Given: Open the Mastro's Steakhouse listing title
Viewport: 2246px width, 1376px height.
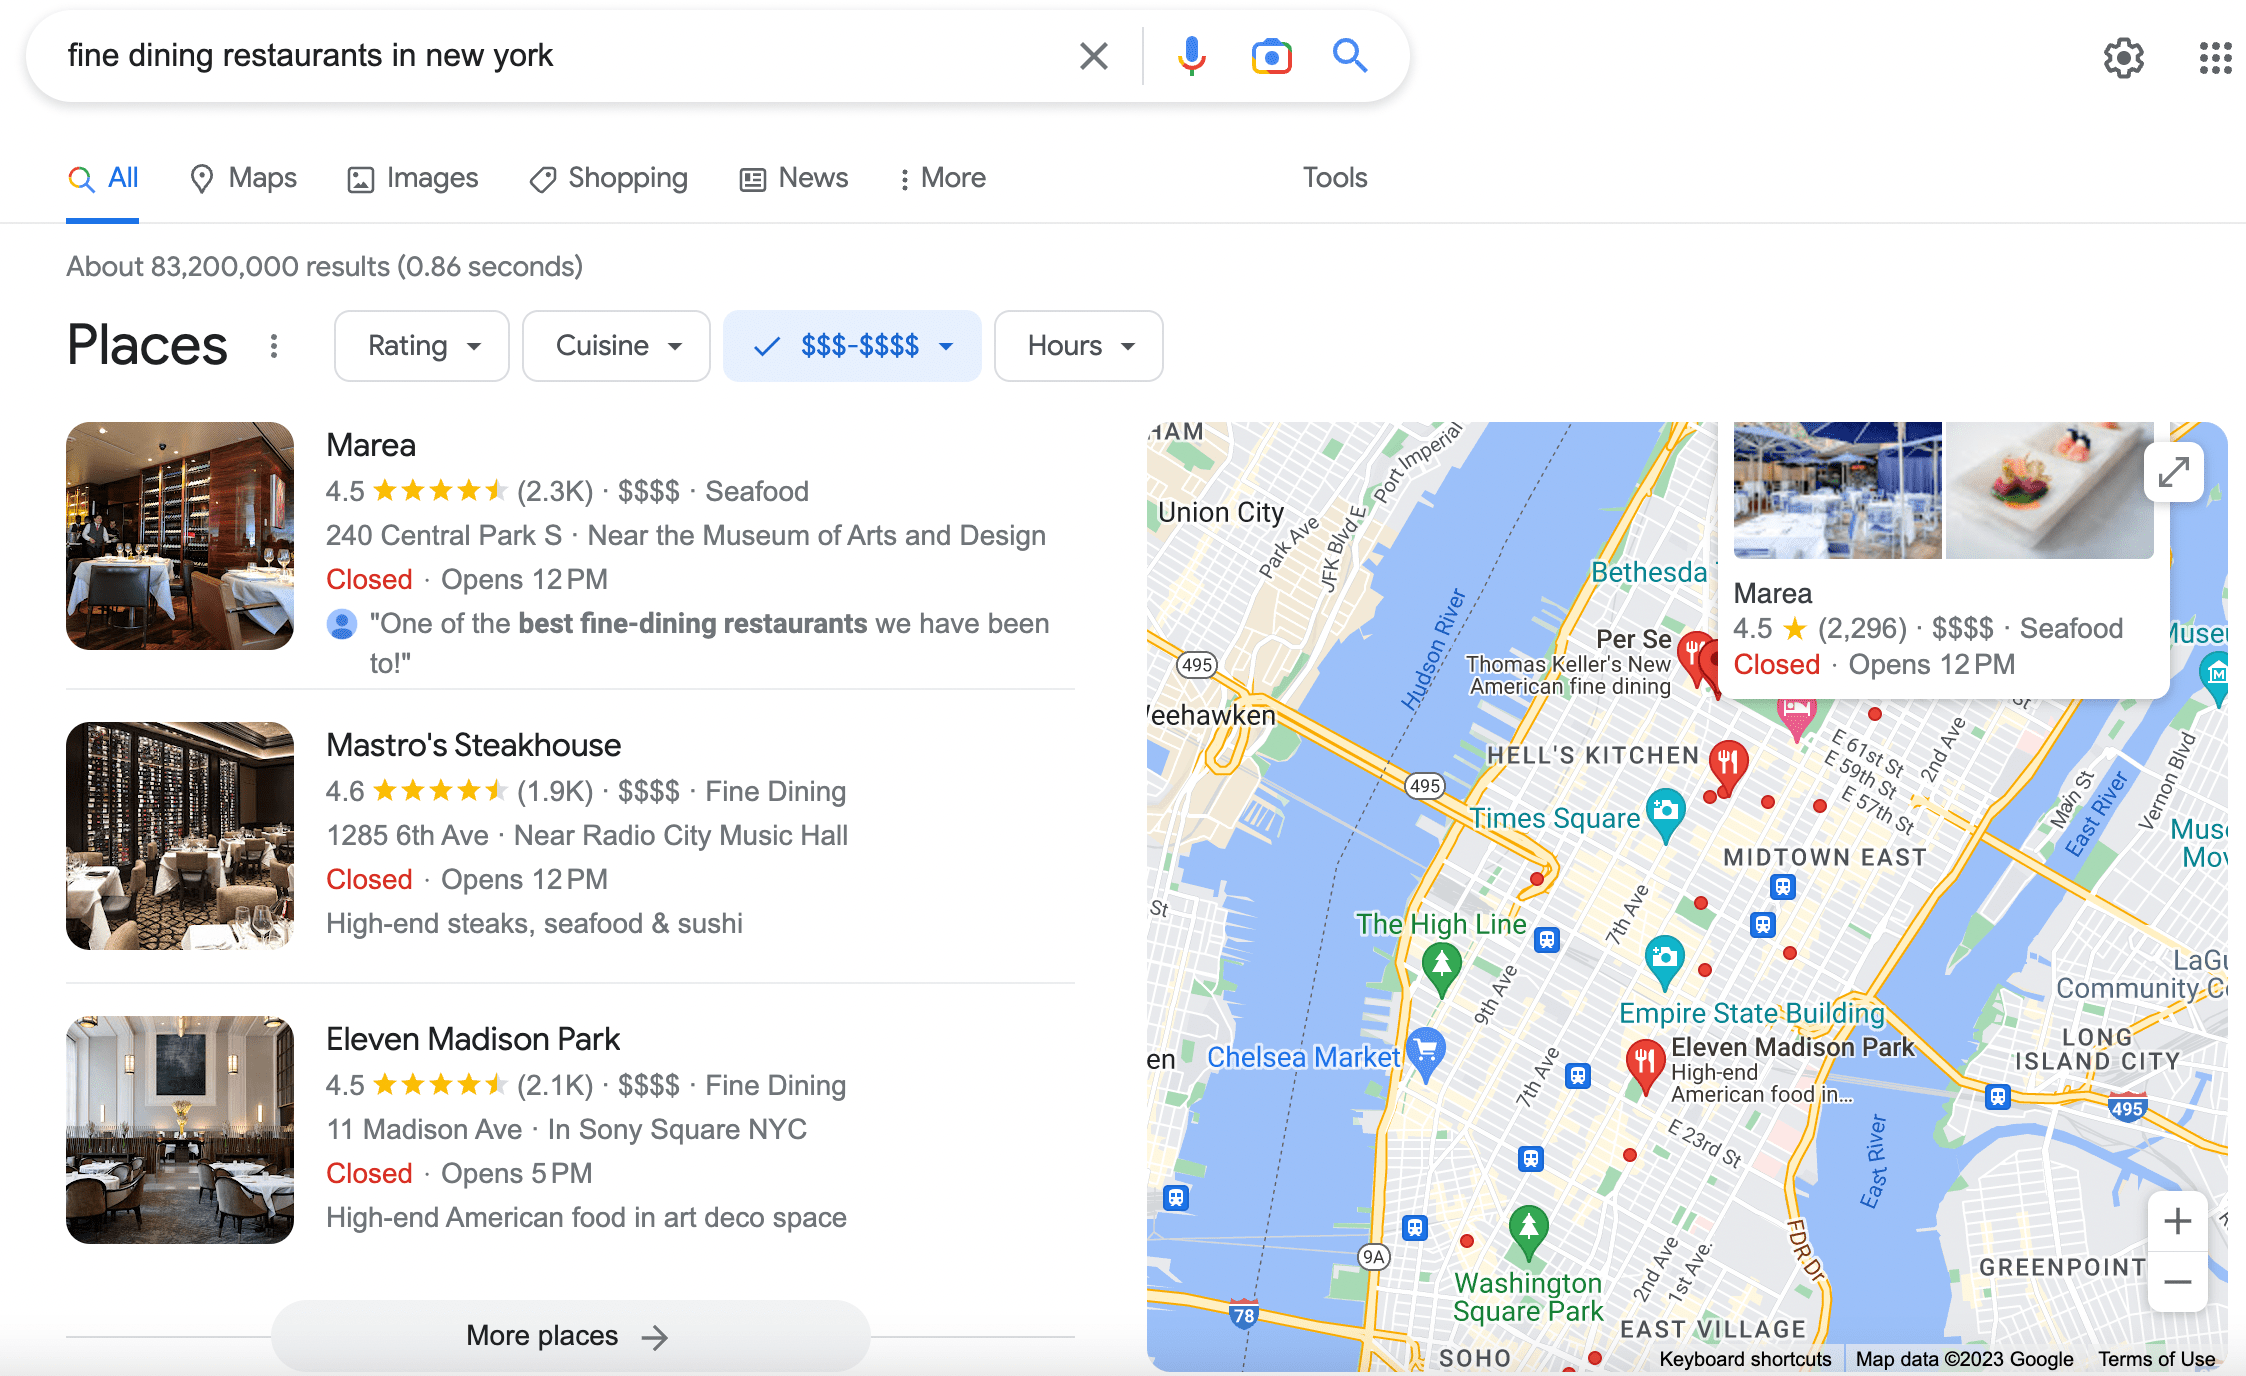Looking at the screenshot, I should click(x=474, y=745).
